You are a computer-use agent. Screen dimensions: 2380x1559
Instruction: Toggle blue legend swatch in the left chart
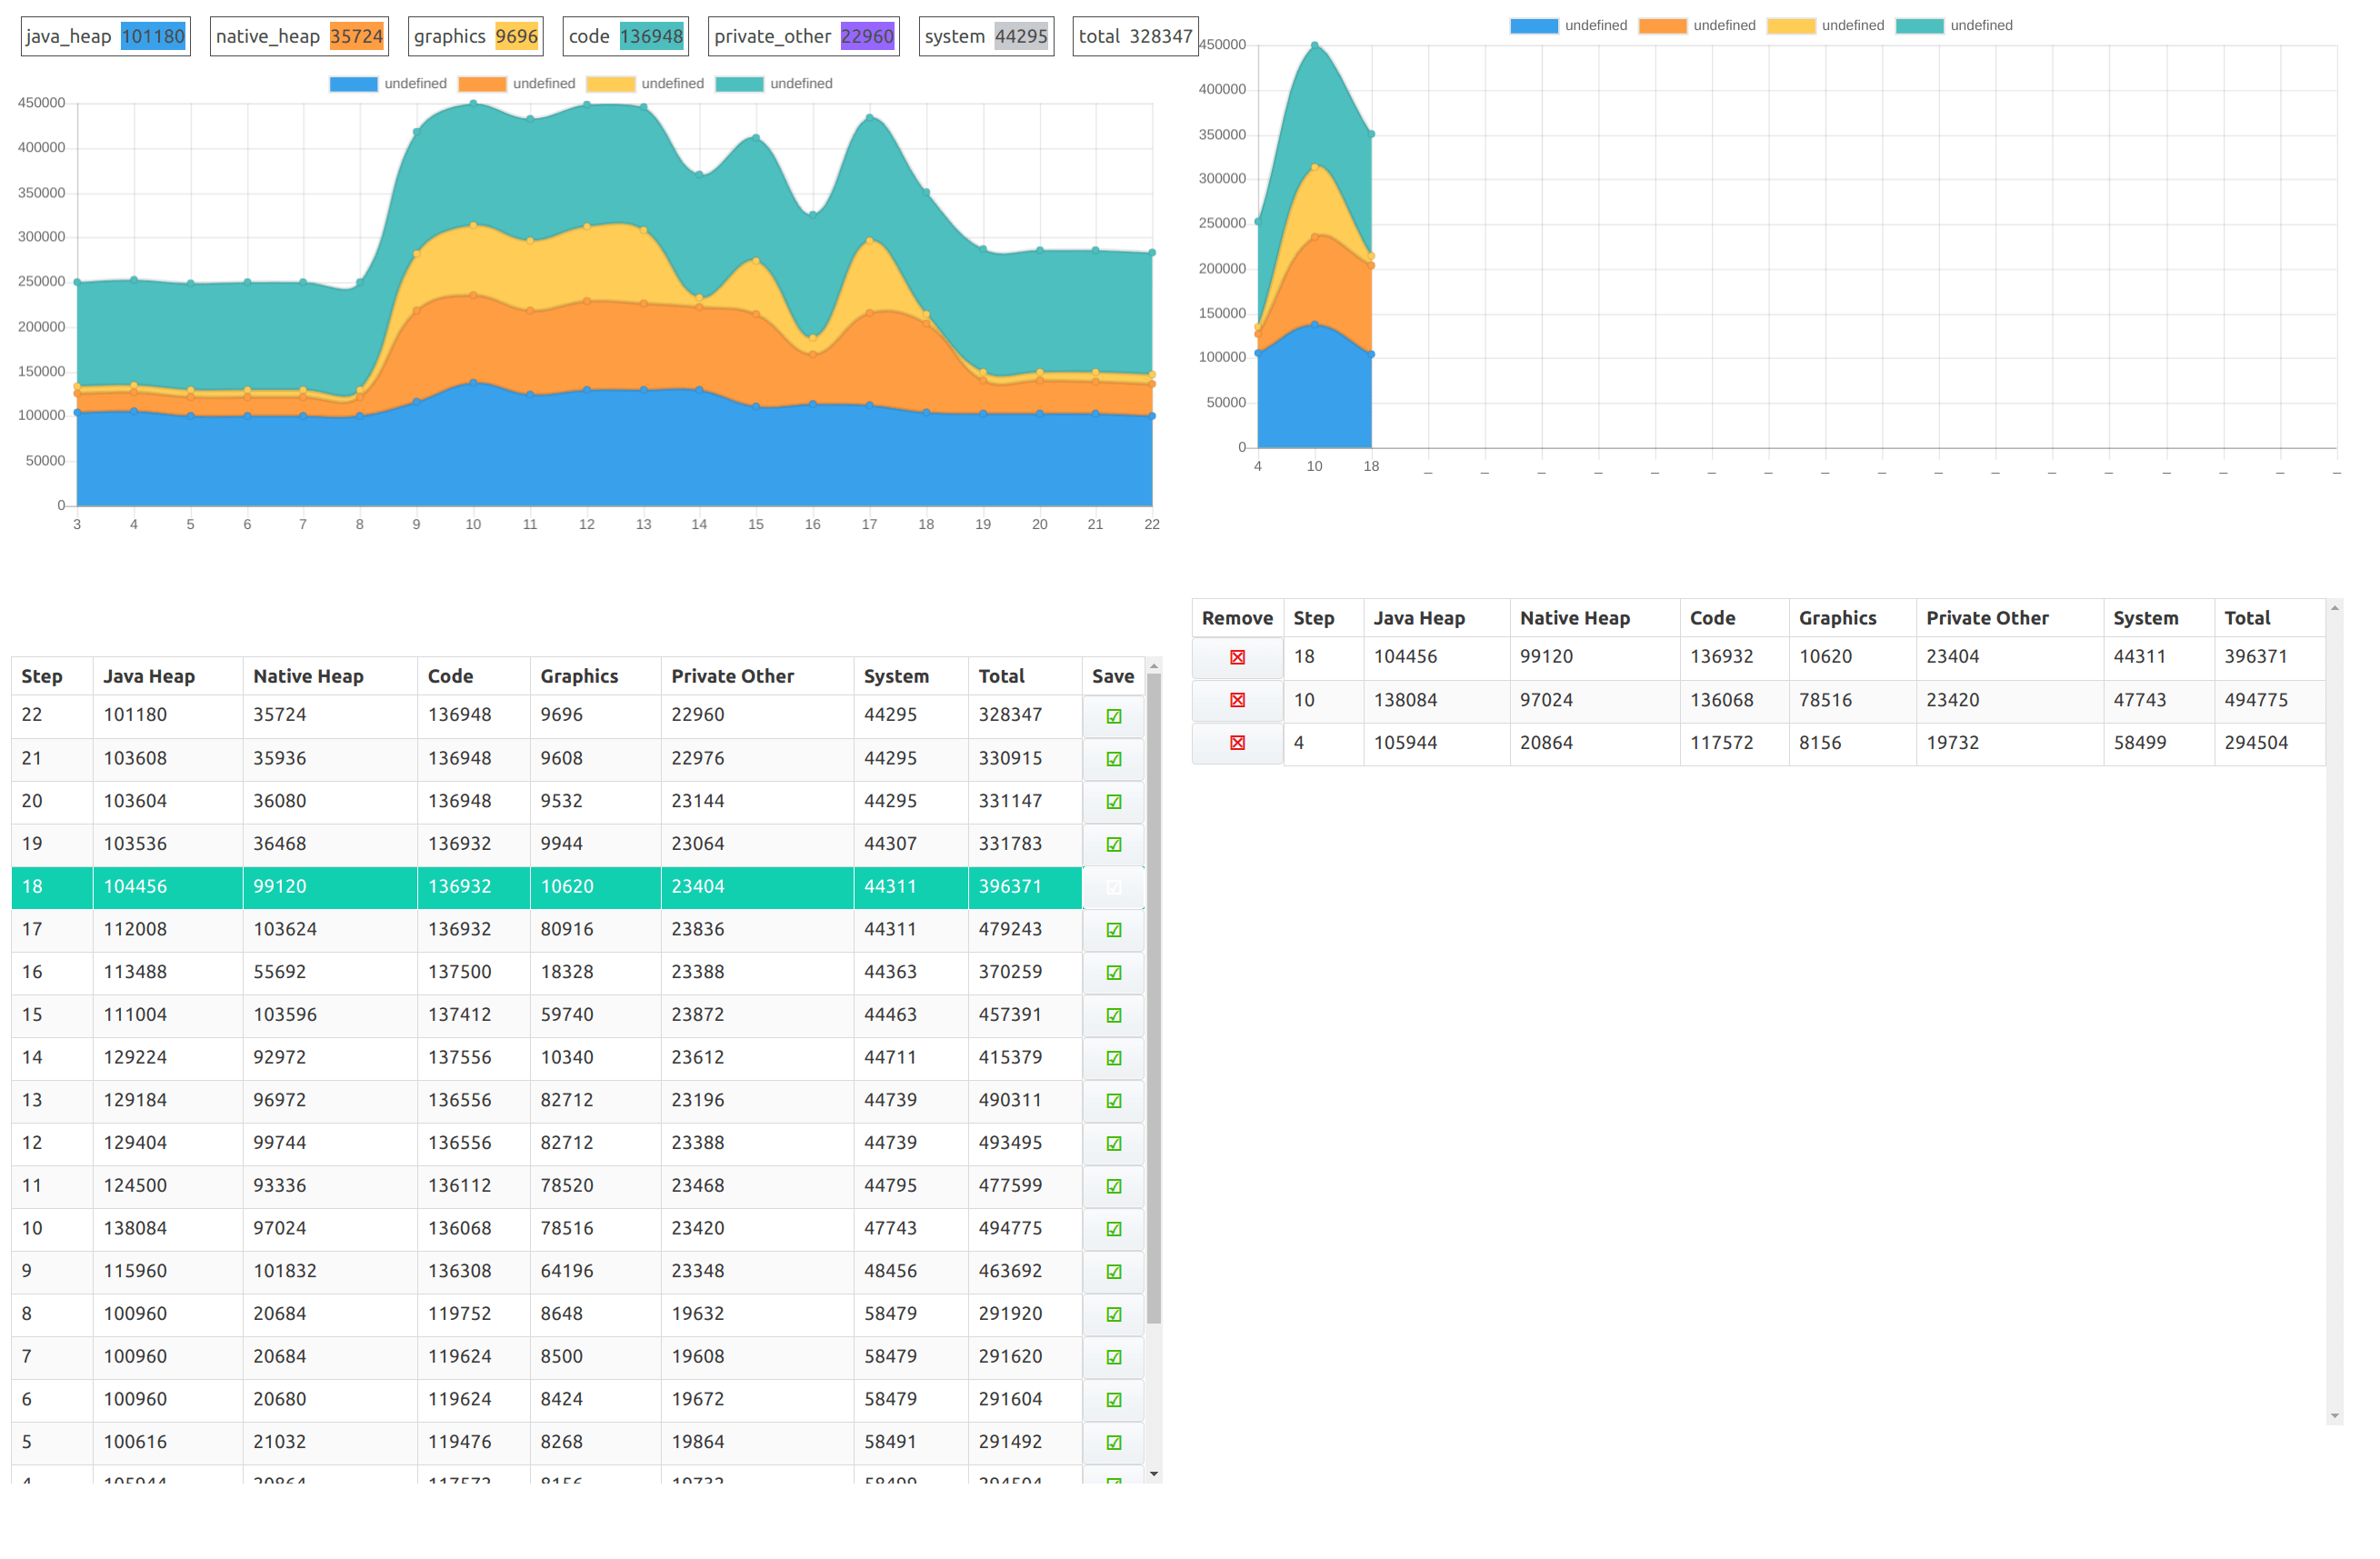(x=353, y=84)
